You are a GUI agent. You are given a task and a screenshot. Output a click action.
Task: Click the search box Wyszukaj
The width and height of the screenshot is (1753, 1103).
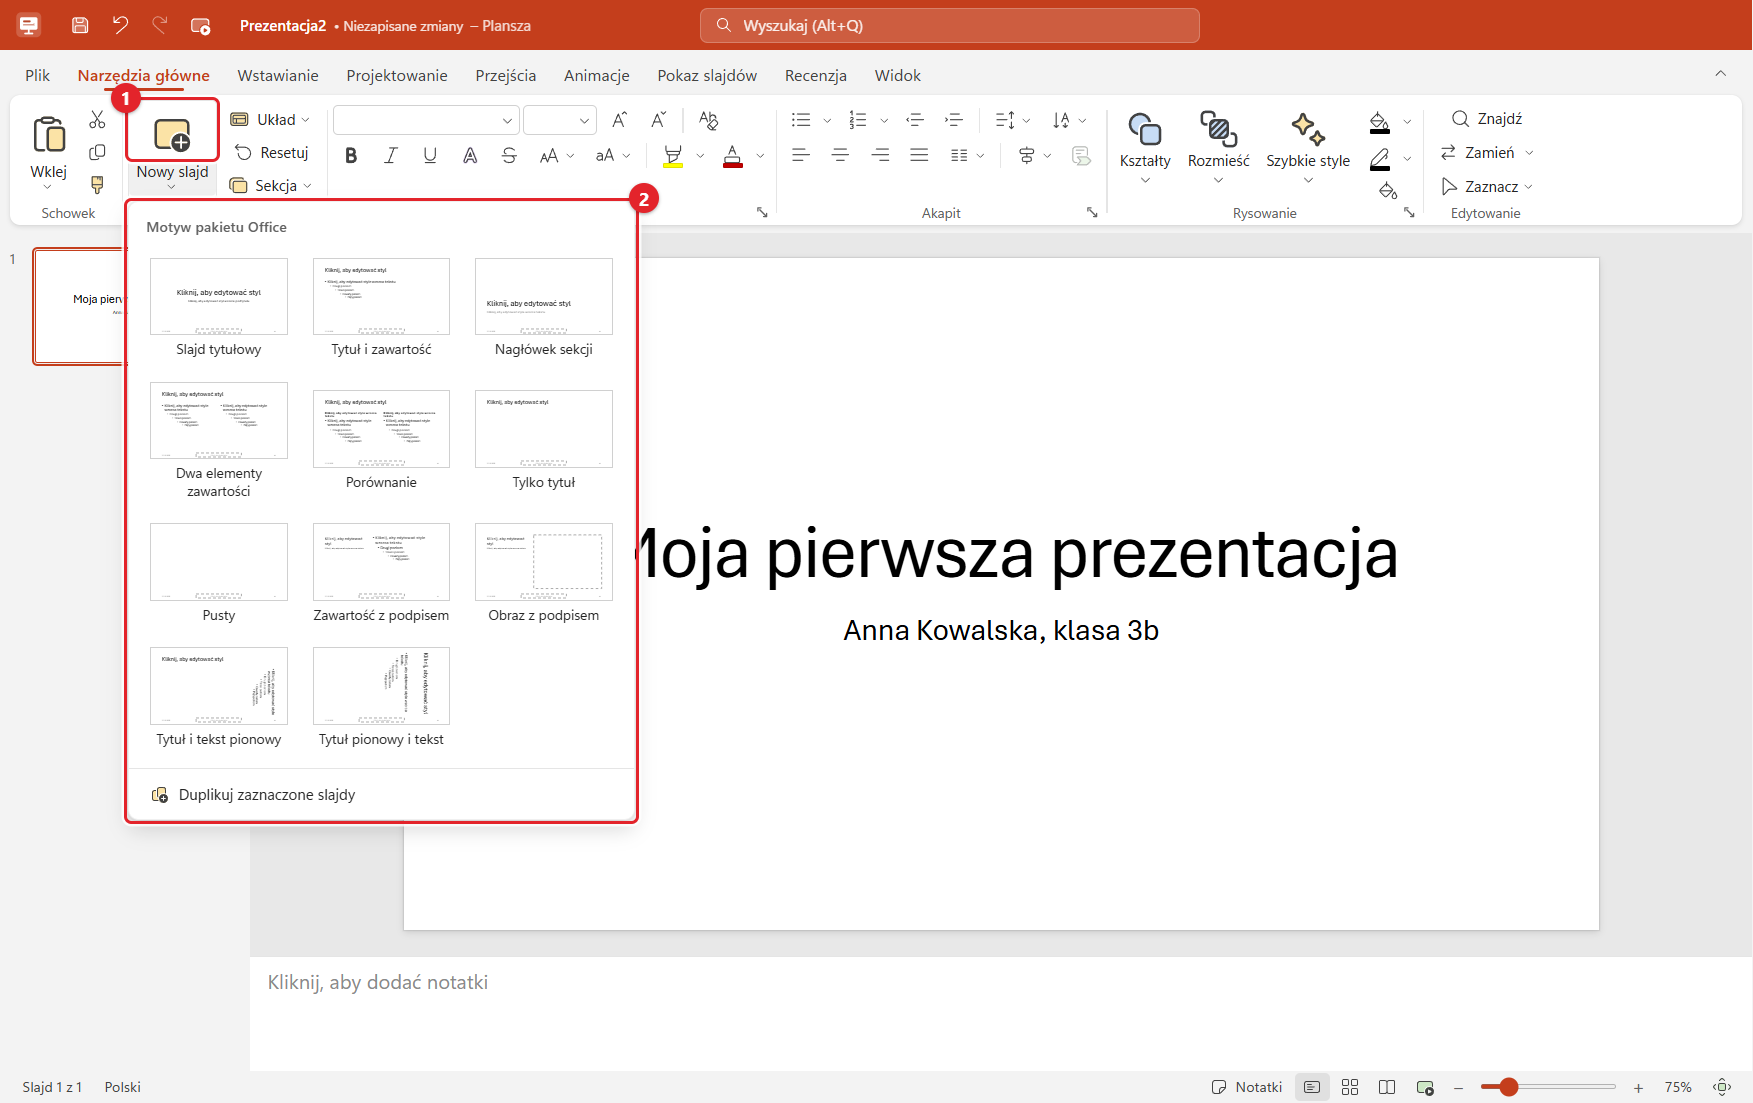pyautogui.click(x=949, y=25)
